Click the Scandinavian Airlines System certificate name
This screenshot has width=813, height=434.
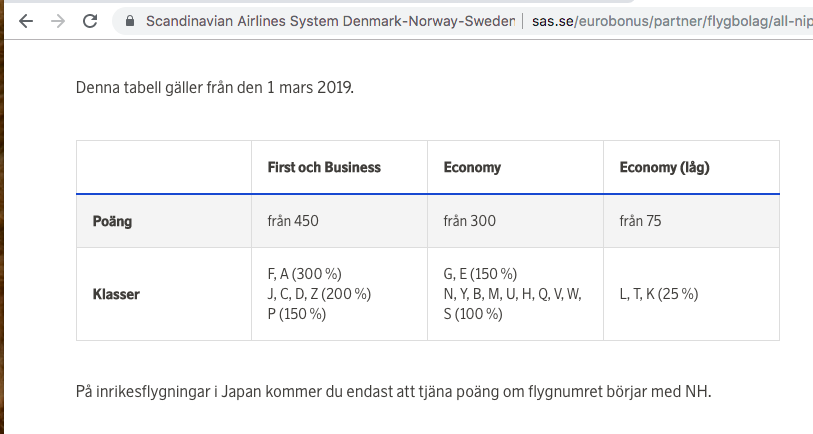coord(330,20)
